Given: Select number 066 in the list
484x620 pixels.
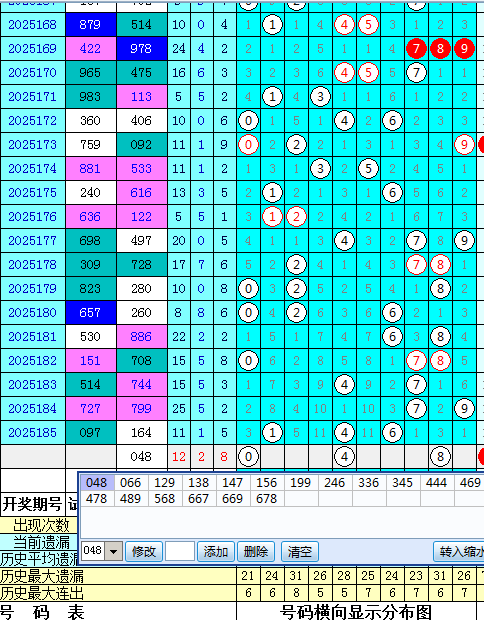Looking at the screenshot, I should click(130, 482).
